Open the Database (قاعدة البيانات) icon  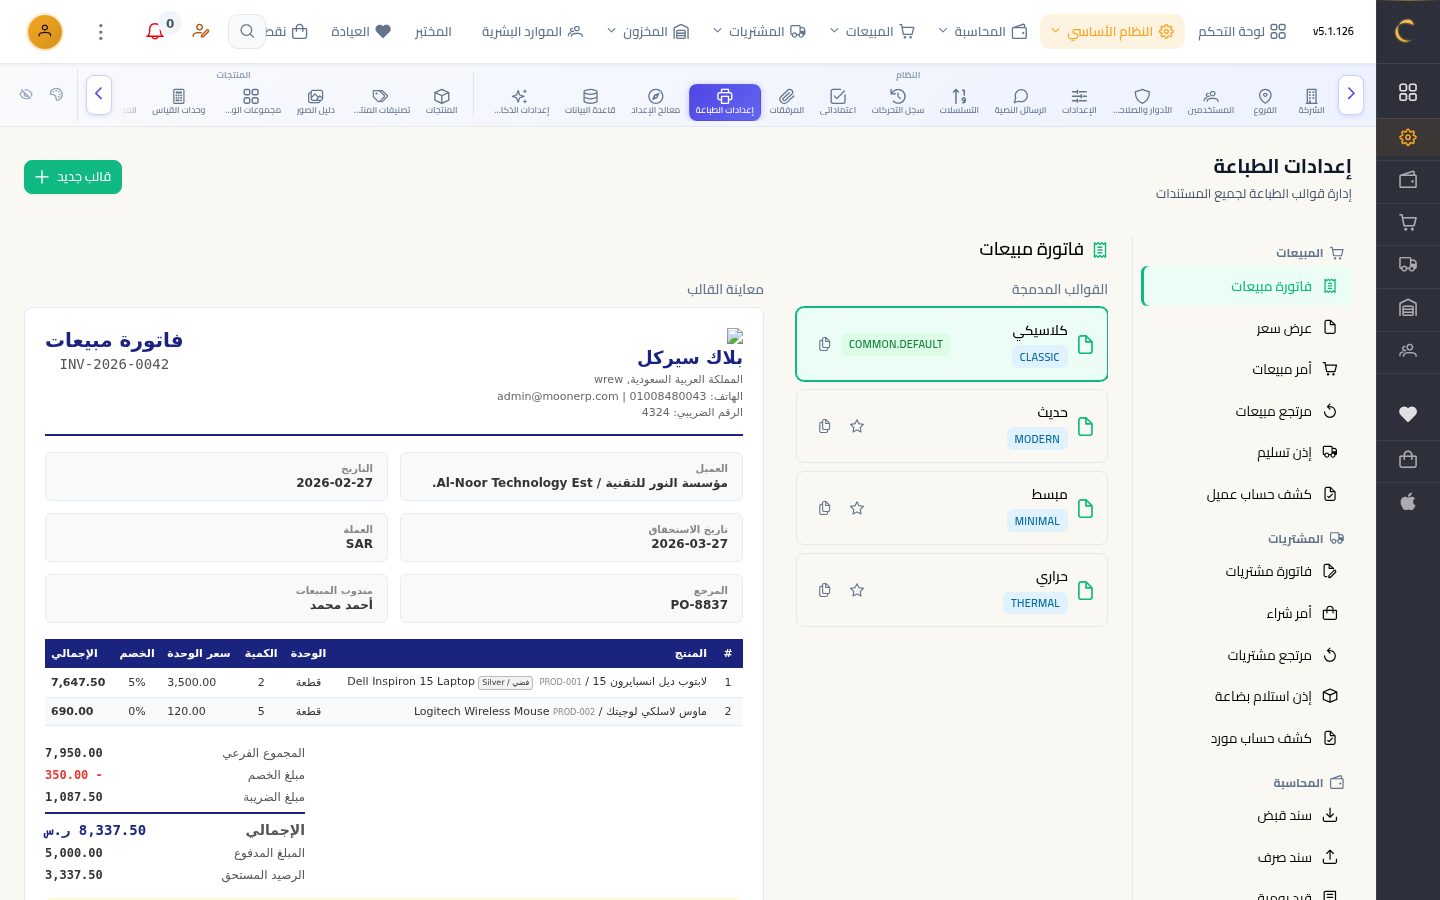pyautogui.click(x=590, y=101)
